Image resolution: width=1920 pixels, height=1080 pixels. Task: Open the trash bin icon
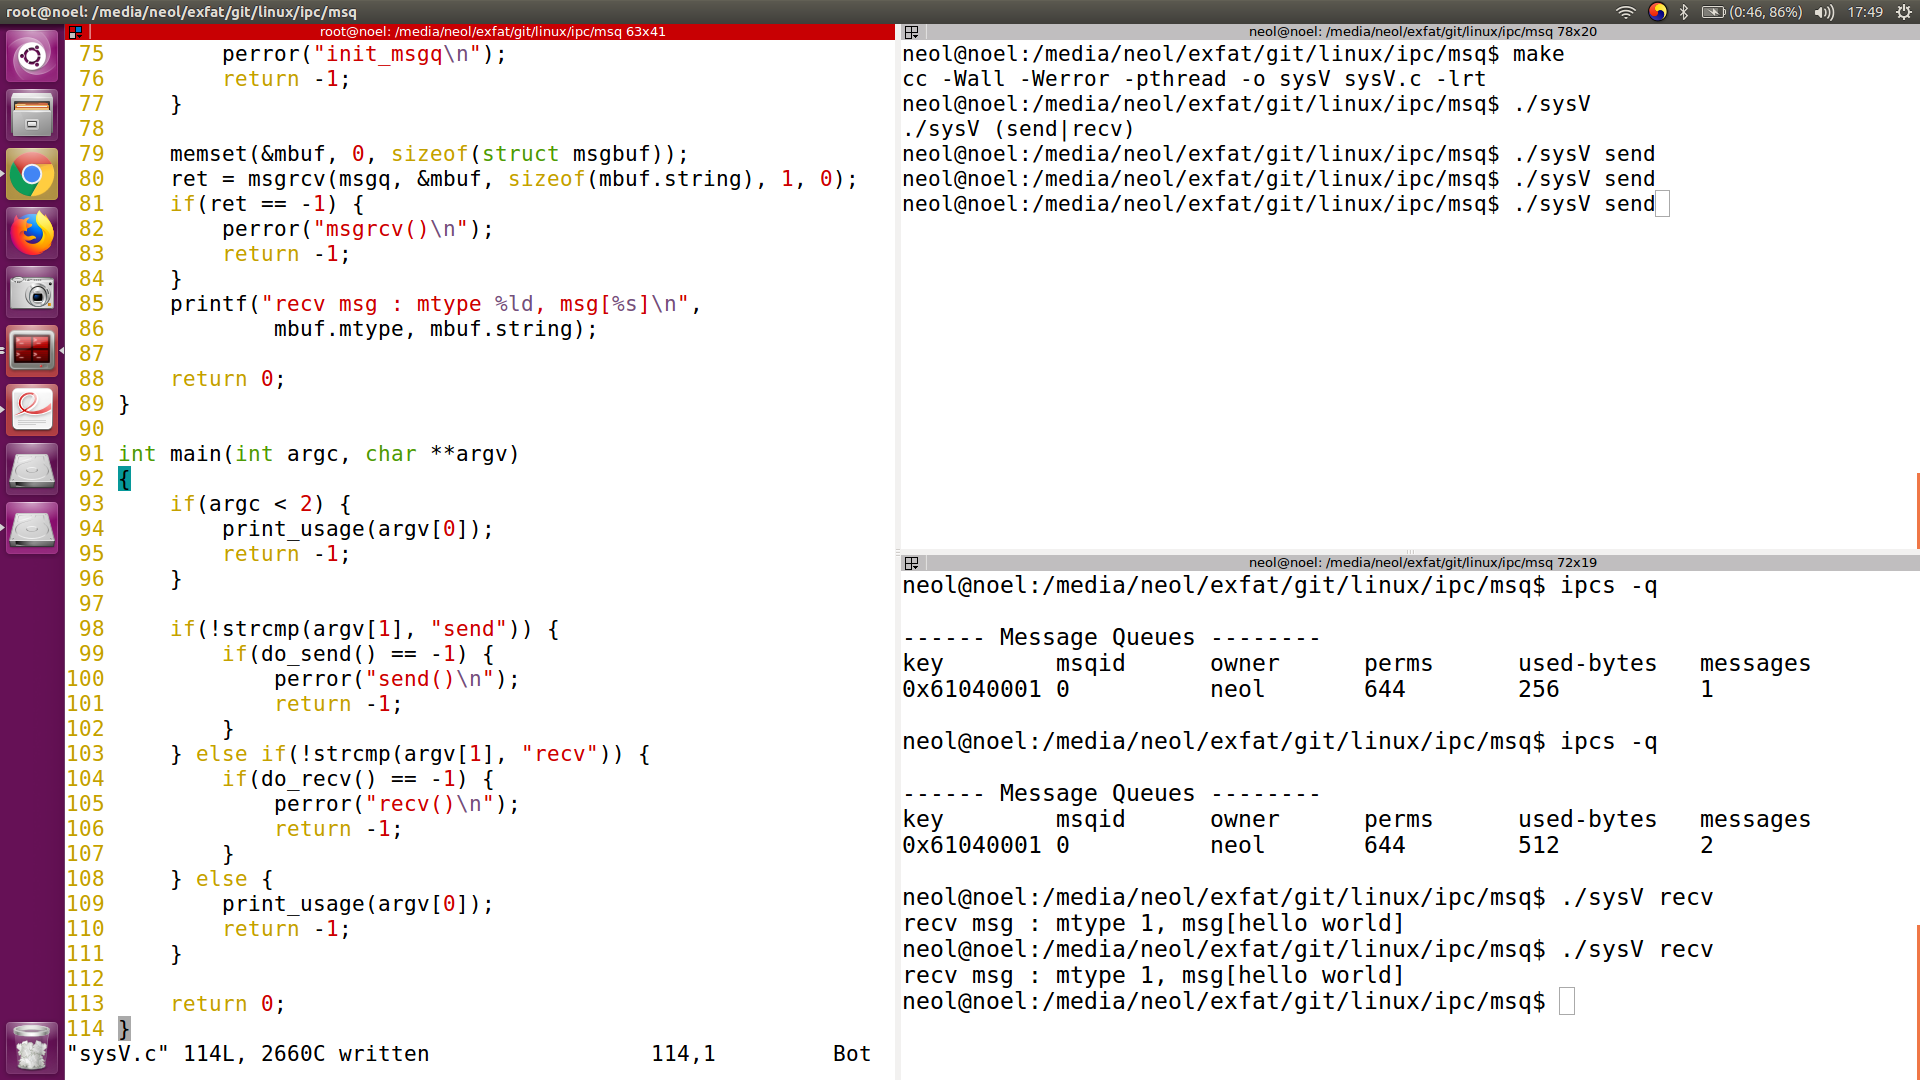(32, 1047)
